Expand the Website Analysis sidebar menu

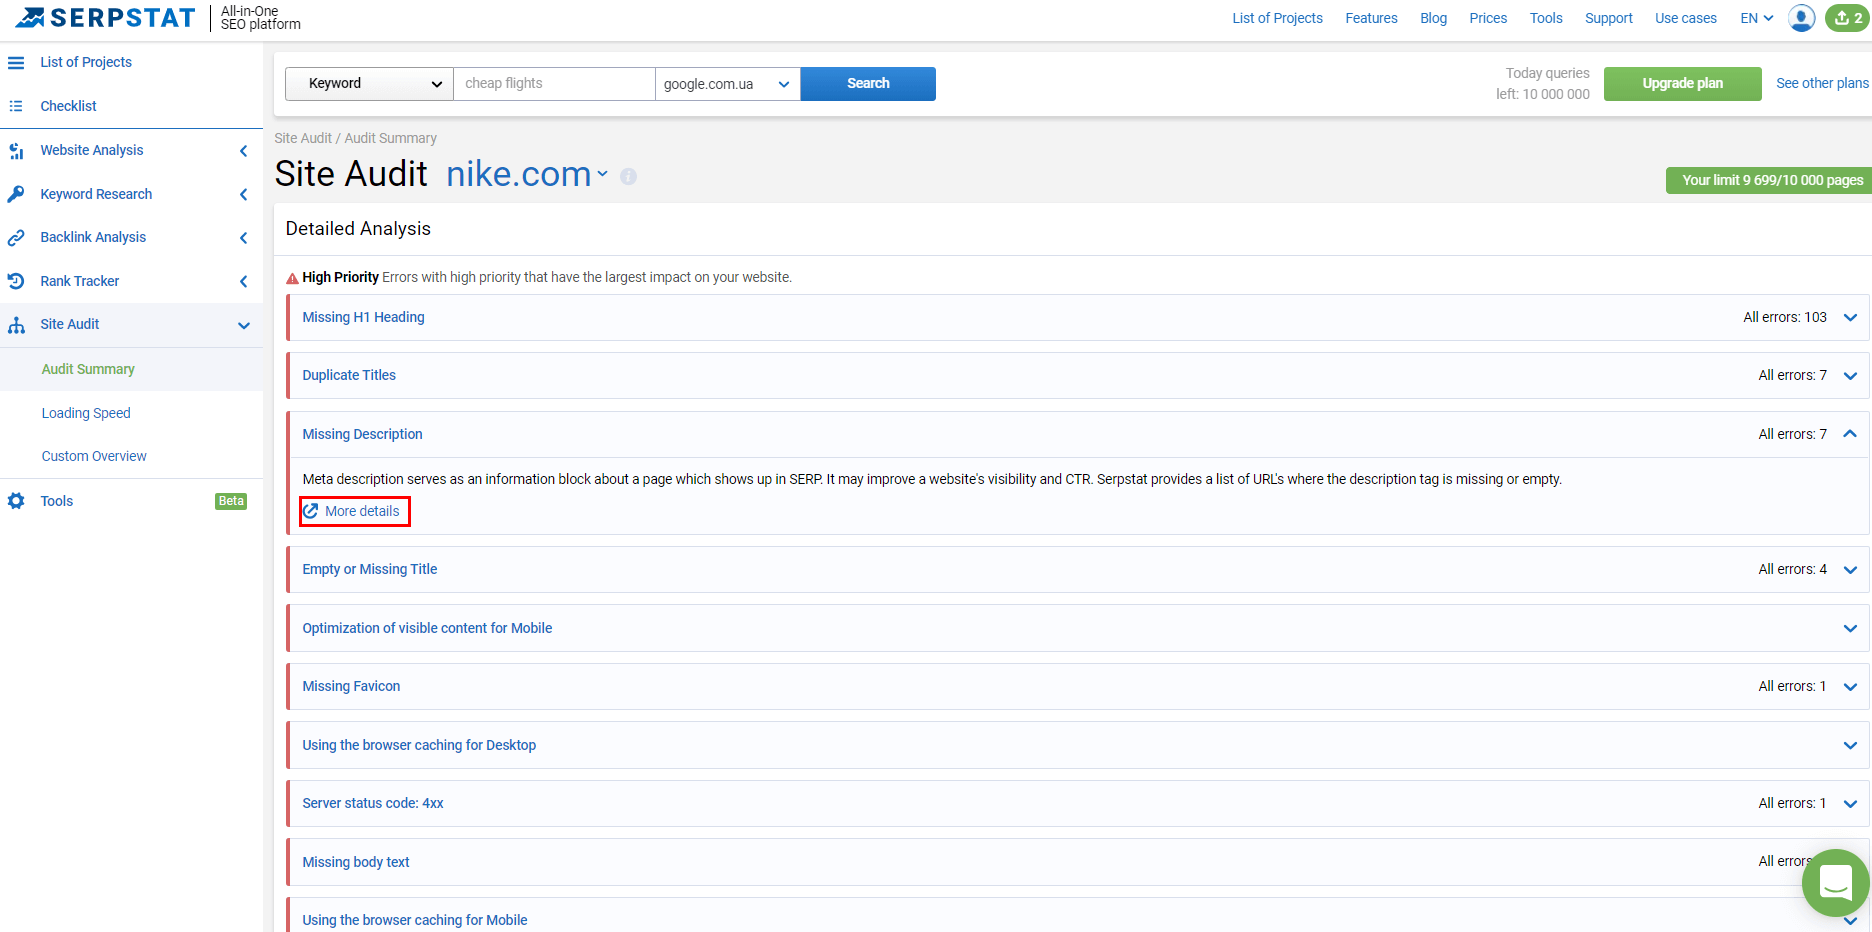243,151
